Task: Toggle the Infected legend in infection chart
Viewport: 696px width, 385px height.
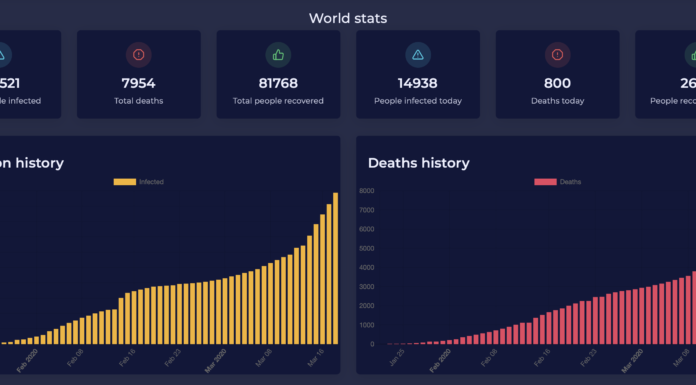Action: click(x=138, y=182)
